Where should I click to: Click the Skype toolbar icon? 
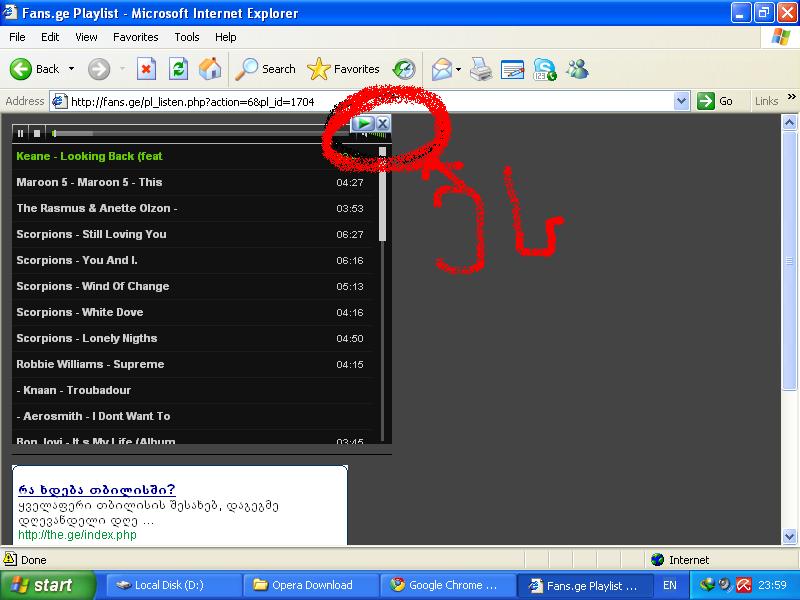pyautogui.click(x=544, y=69)
